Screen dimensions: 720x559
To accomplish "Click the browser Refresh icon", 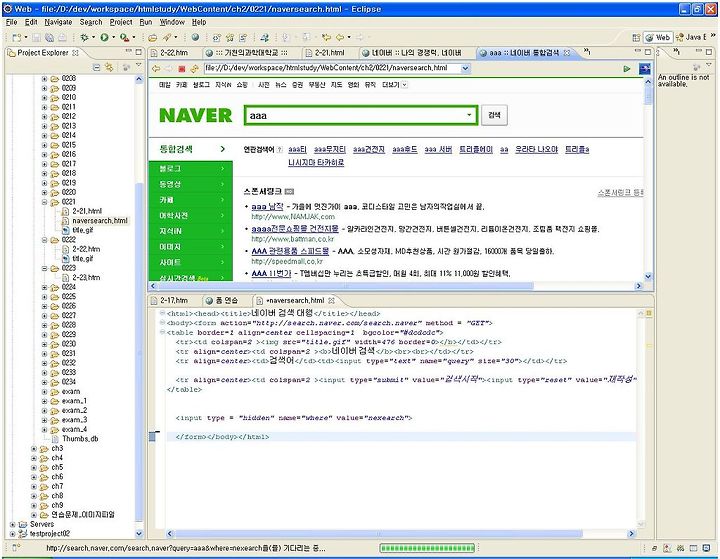I will pyautogui.click(x=194, y=68).
